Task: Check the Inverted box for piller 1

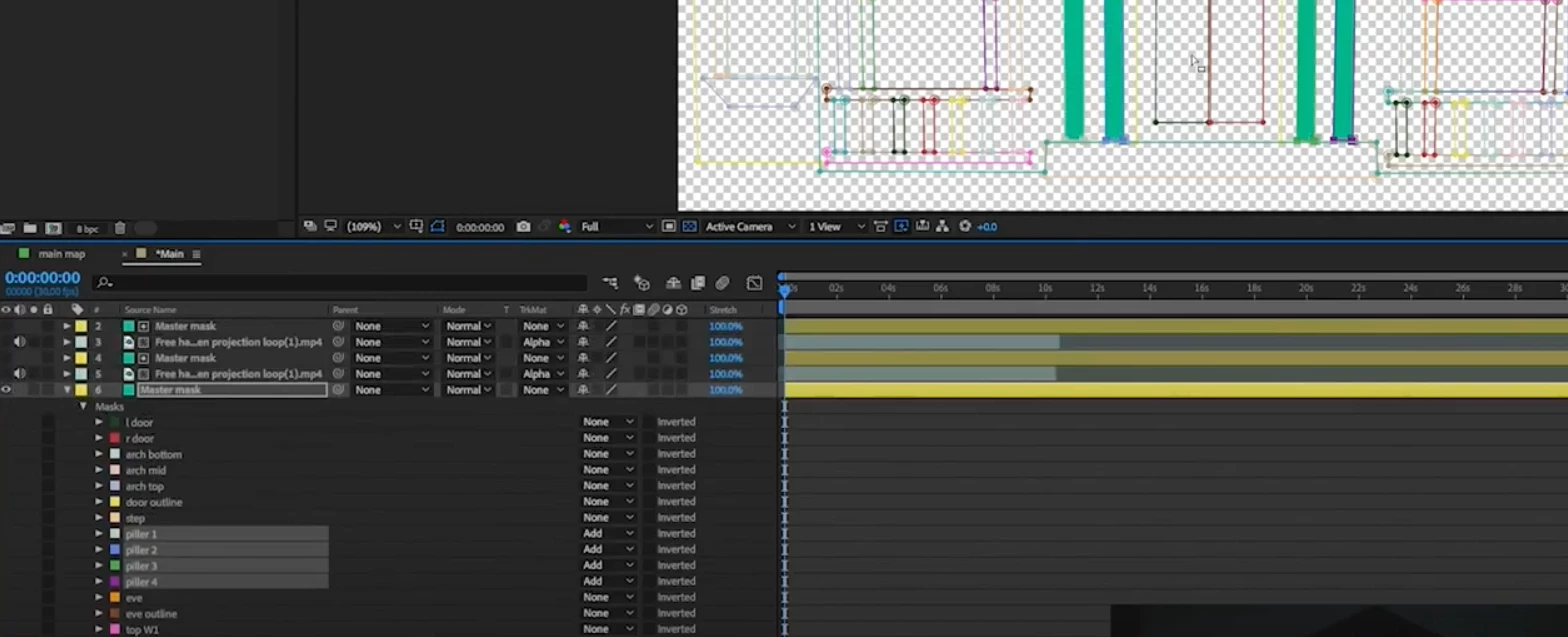Action: [648, 534]
